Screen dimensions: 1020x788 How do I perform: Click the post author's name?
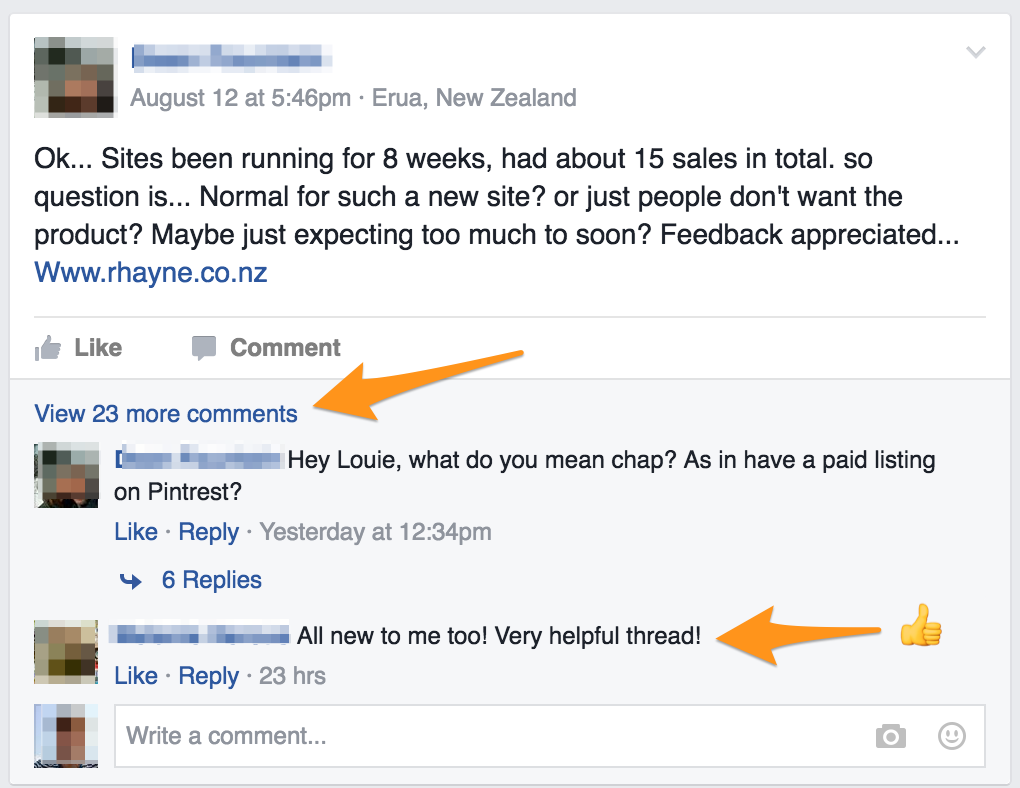232,58
